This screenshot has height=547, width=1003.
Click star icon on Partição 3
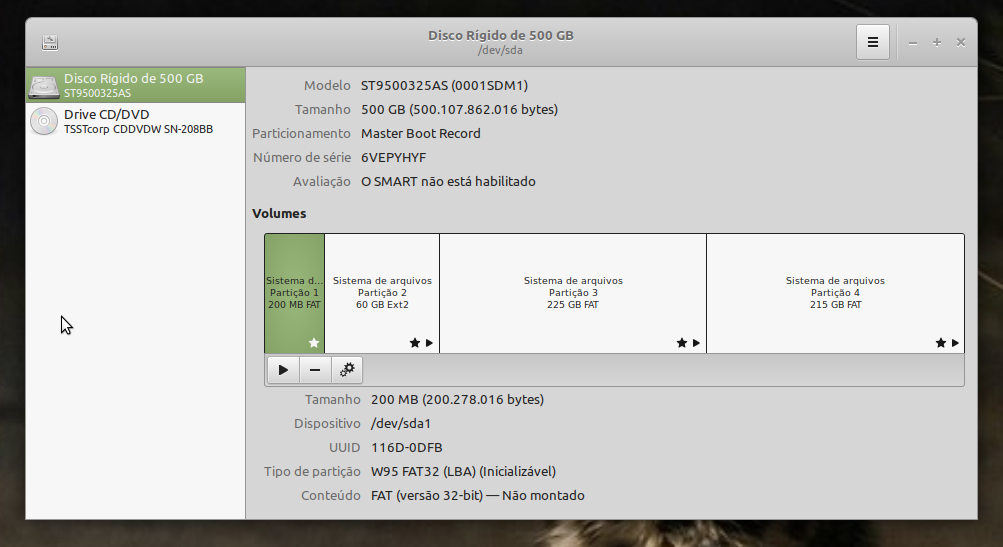[x=681, y=343]
